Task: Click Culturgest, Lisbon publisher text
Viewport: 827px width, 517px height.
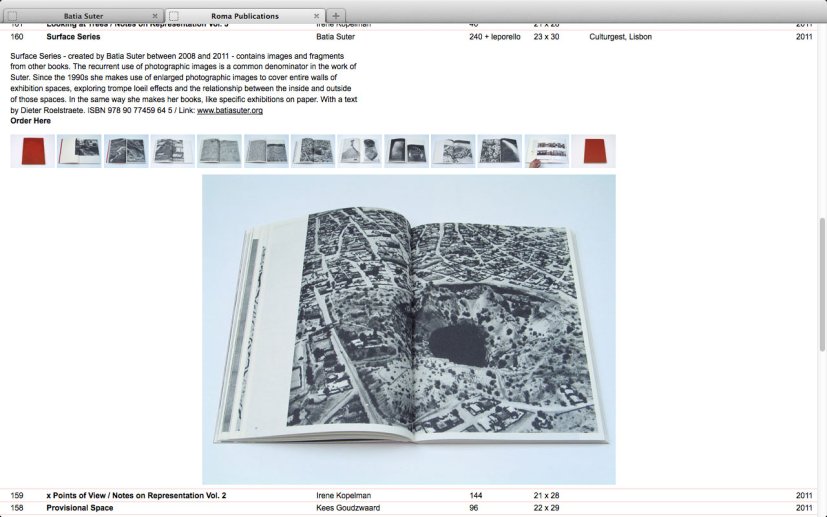Action: [x=621, y=37]
